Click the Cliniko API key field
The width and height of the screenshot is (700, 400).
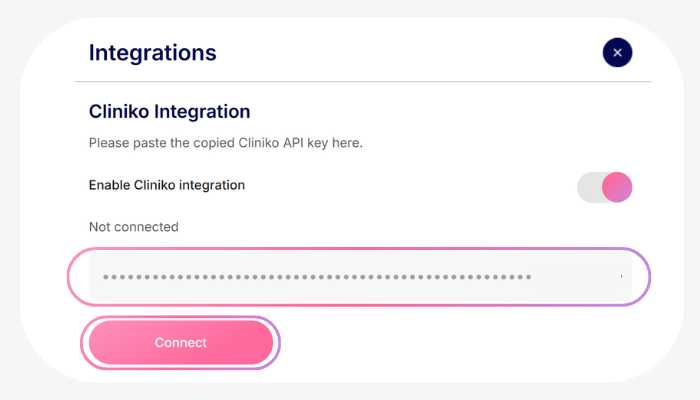[360, 277]
